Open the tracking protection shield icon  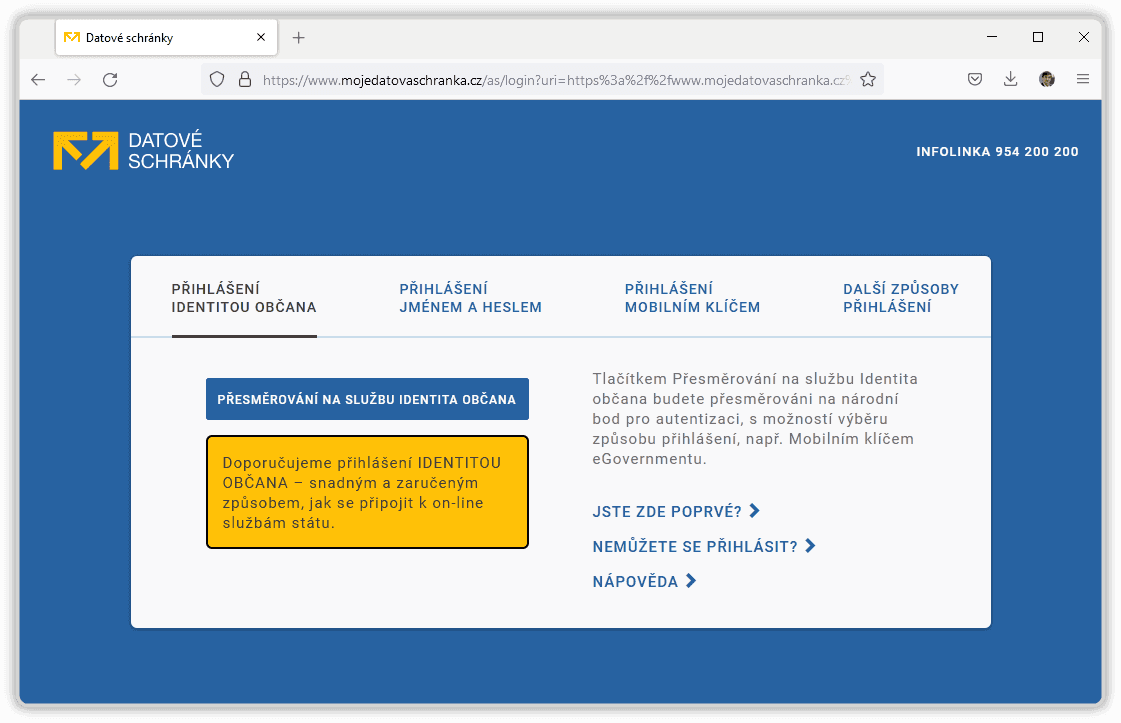click(217, 79)
